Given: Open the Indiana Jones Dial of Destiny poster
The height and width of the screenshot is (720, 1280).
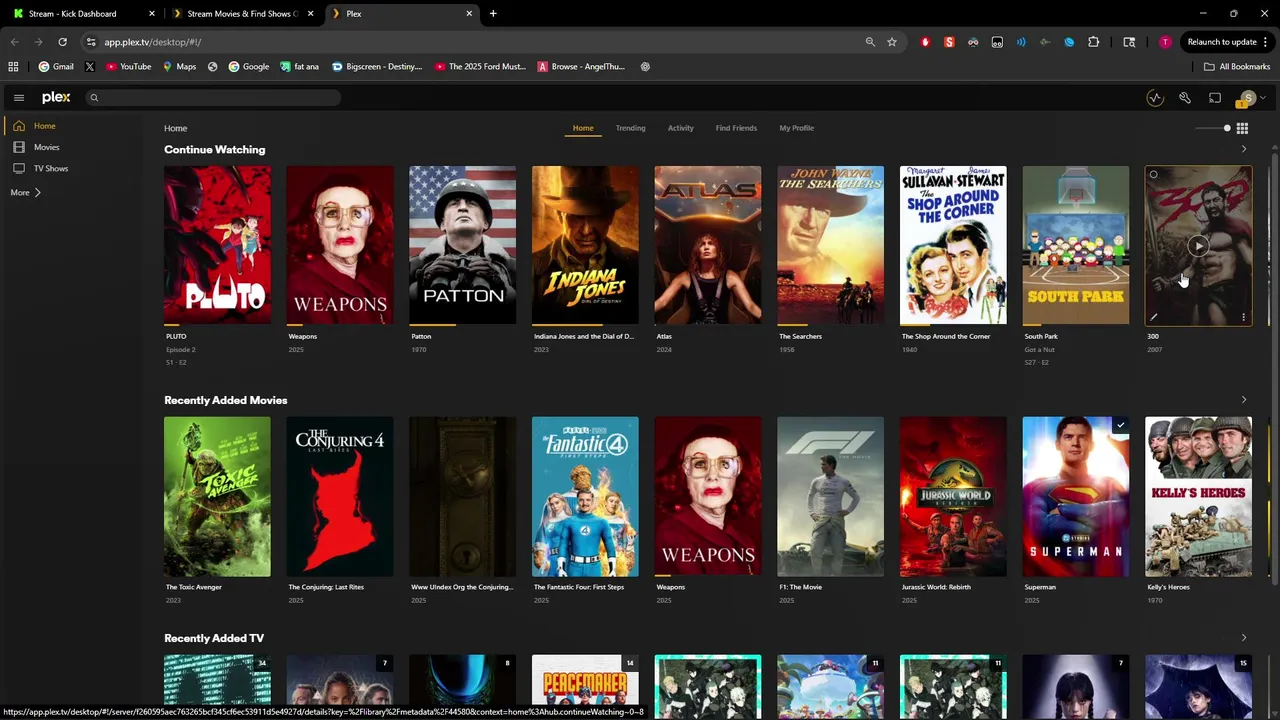Looking at the screenshot, I should (x=585, y=245).
